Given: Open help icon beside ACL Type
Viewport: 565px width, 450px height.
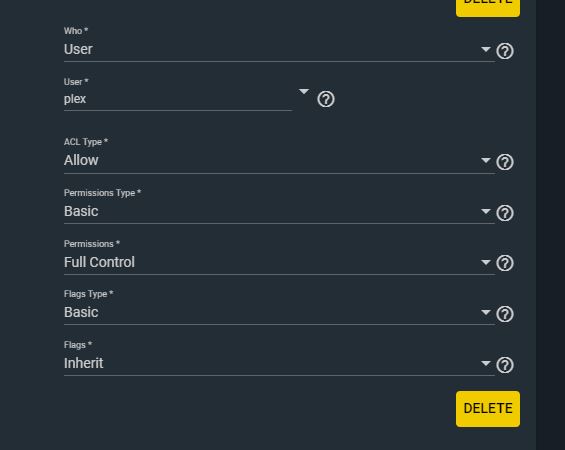Looking at the screenshot, I should pyautogui.click(x=505, y=162).
